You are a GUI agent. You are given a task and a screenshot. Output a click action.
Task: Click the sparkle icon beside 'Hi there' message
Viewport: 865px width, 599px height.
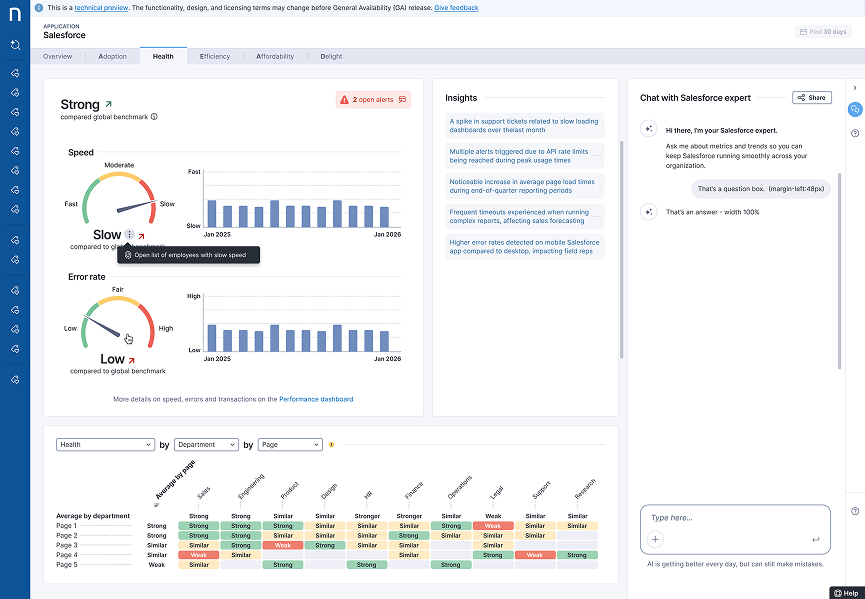point(649,129)
